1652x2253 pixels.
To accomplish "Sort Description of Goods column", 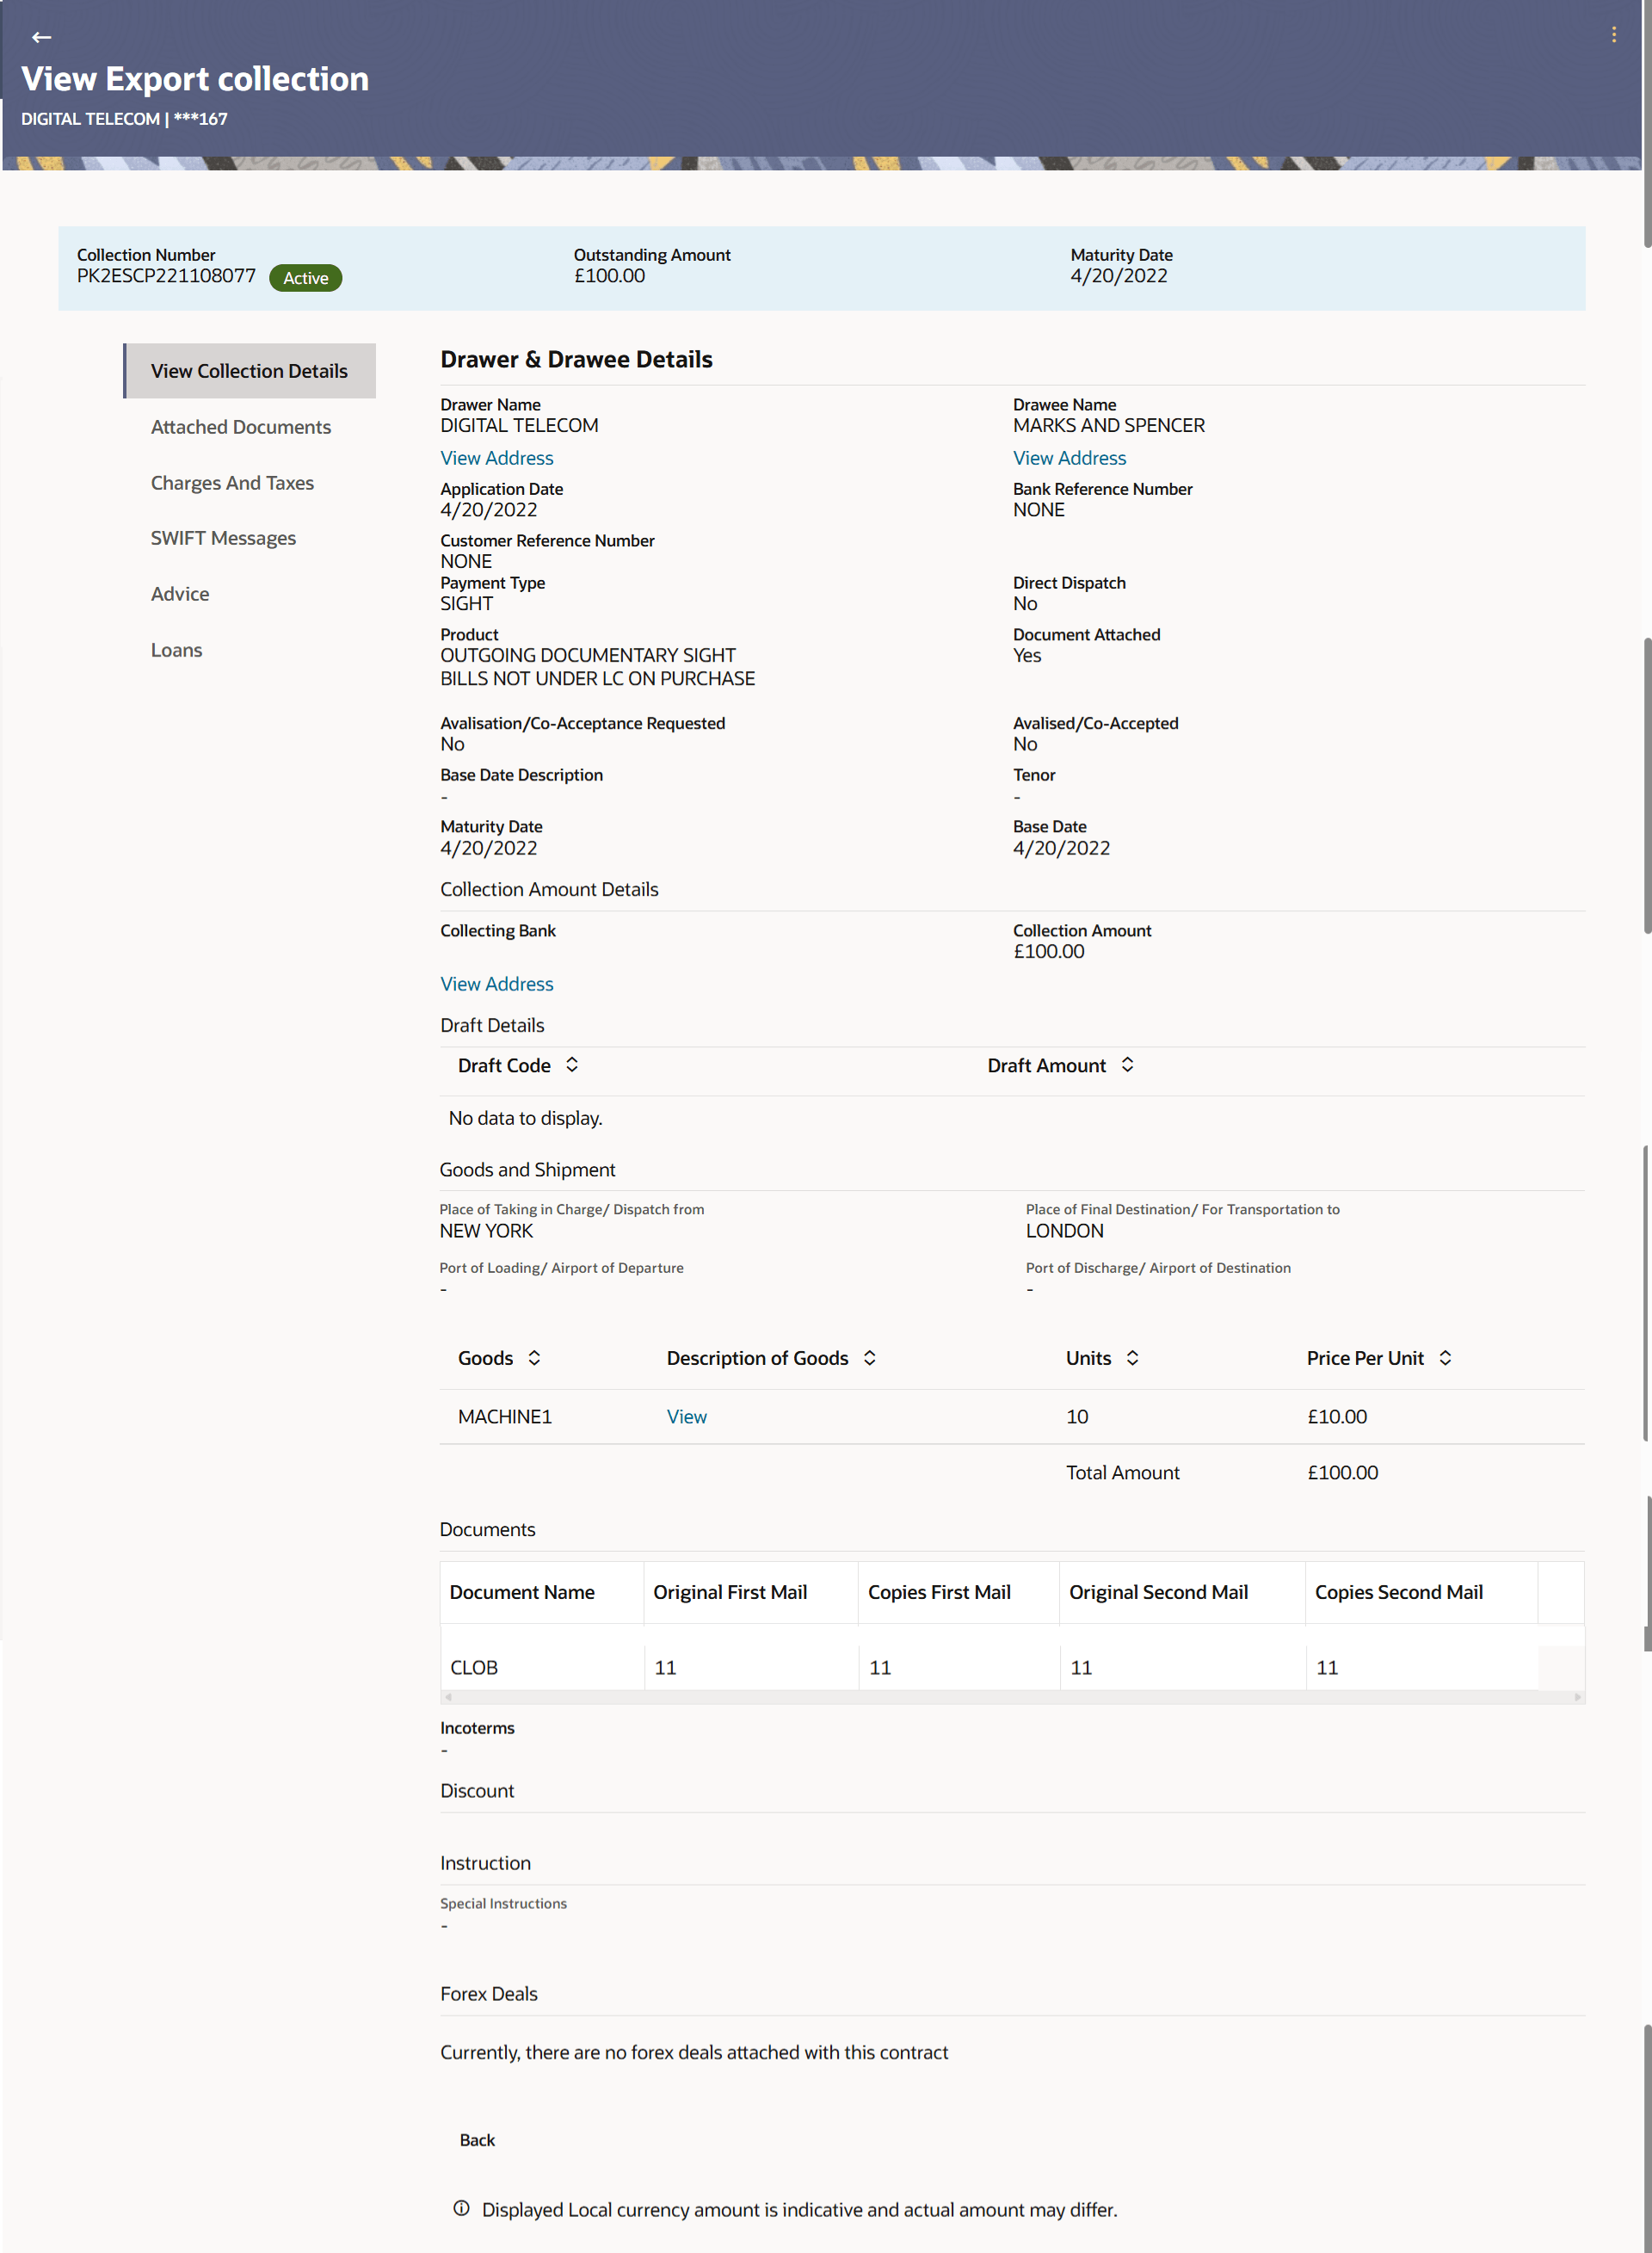I will [870, 1358].
